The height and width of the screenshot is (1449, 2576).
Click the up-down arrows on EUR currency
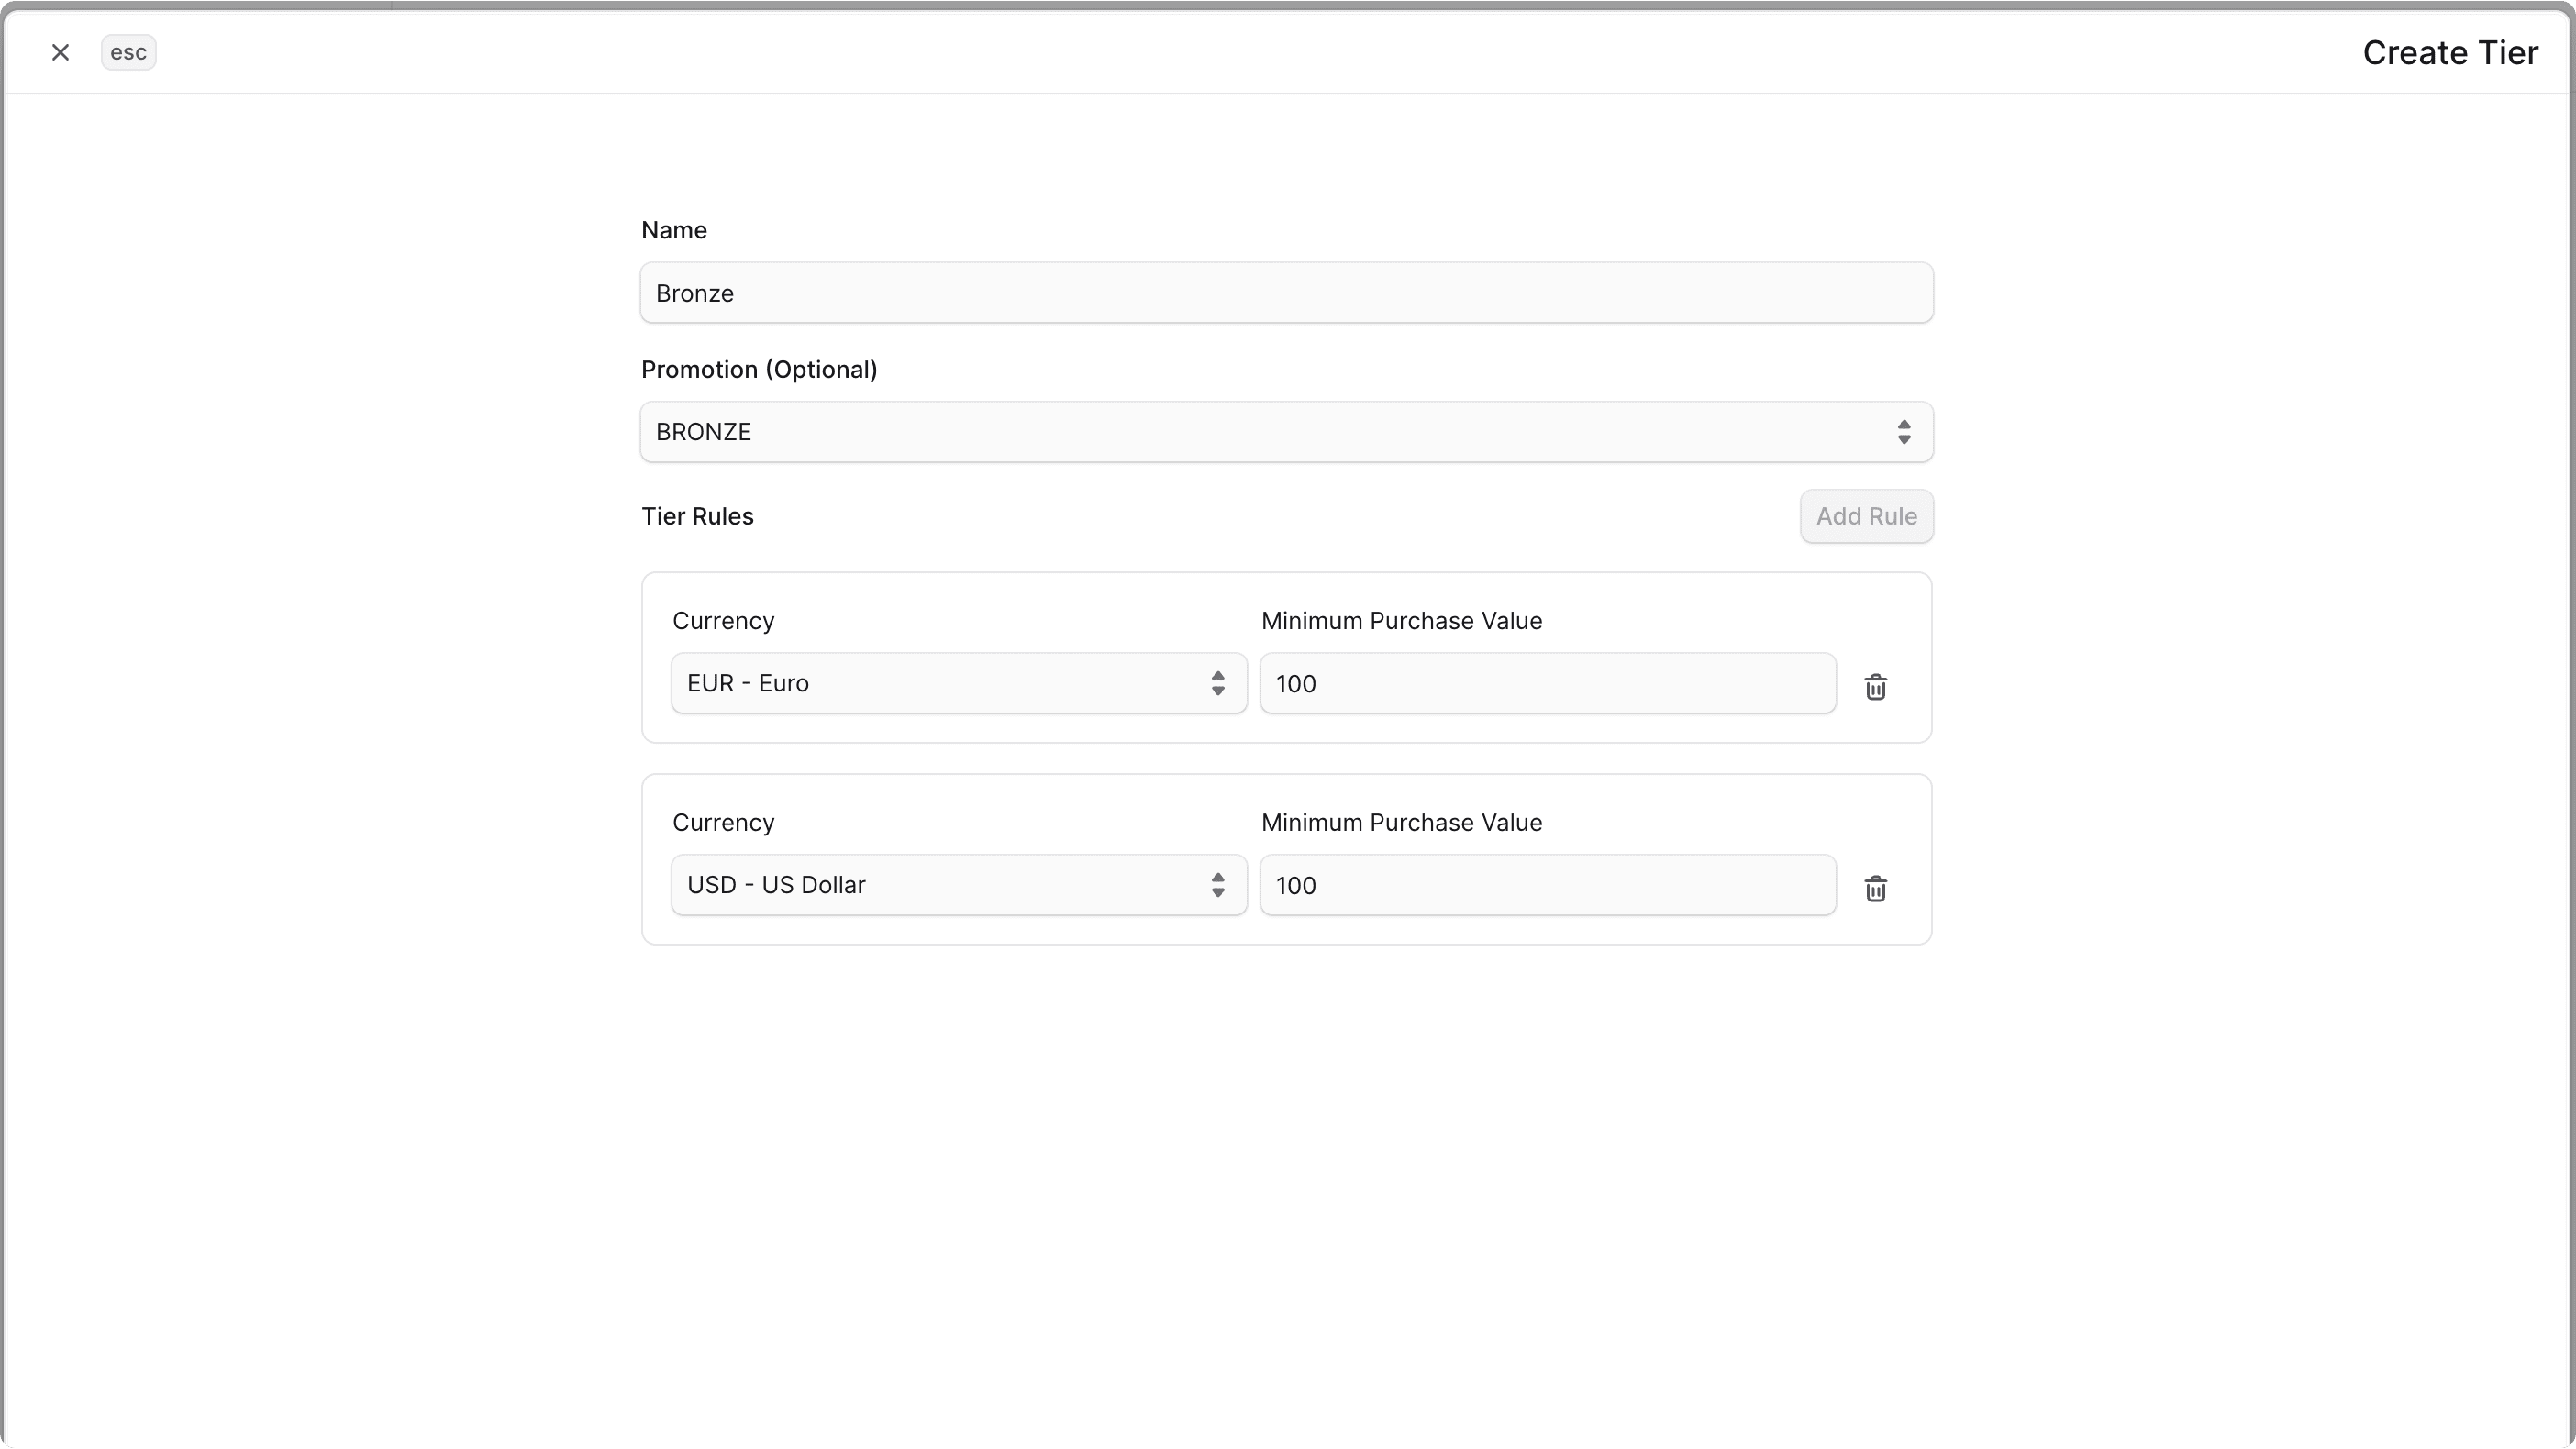coord(1218,683)
